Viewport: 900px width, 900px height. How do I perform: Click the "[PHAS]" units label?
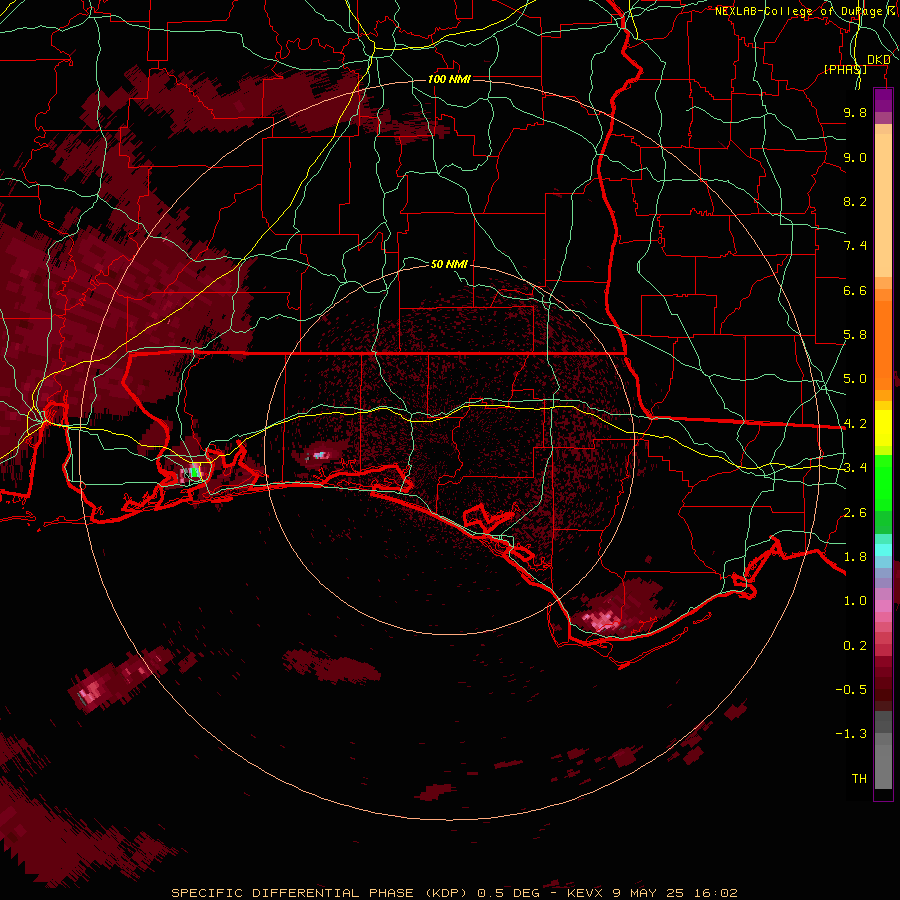point(845,69)
